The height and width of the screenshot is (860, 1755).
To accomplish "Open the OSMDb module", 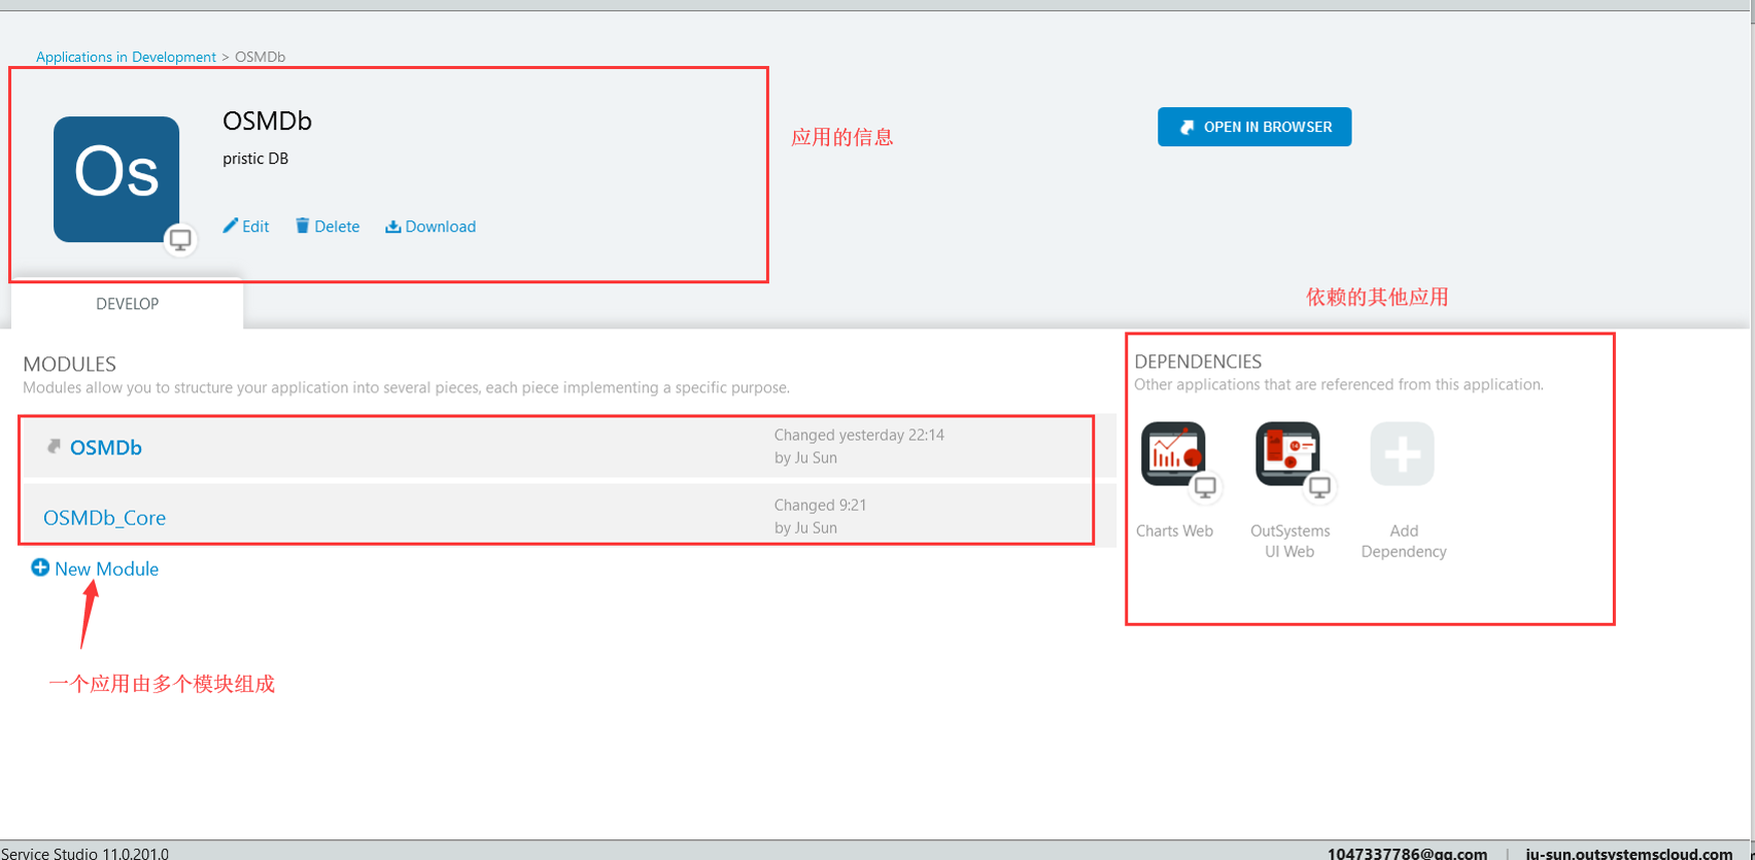I will (106, 447).
